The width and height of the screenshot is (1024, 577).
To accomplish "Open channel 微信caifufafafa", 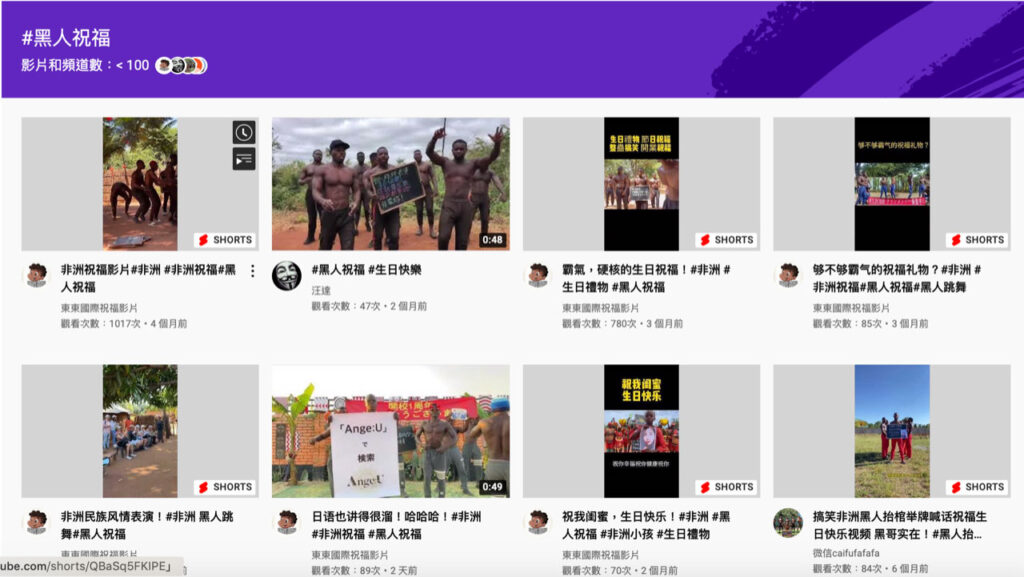I will pos(846,553).
